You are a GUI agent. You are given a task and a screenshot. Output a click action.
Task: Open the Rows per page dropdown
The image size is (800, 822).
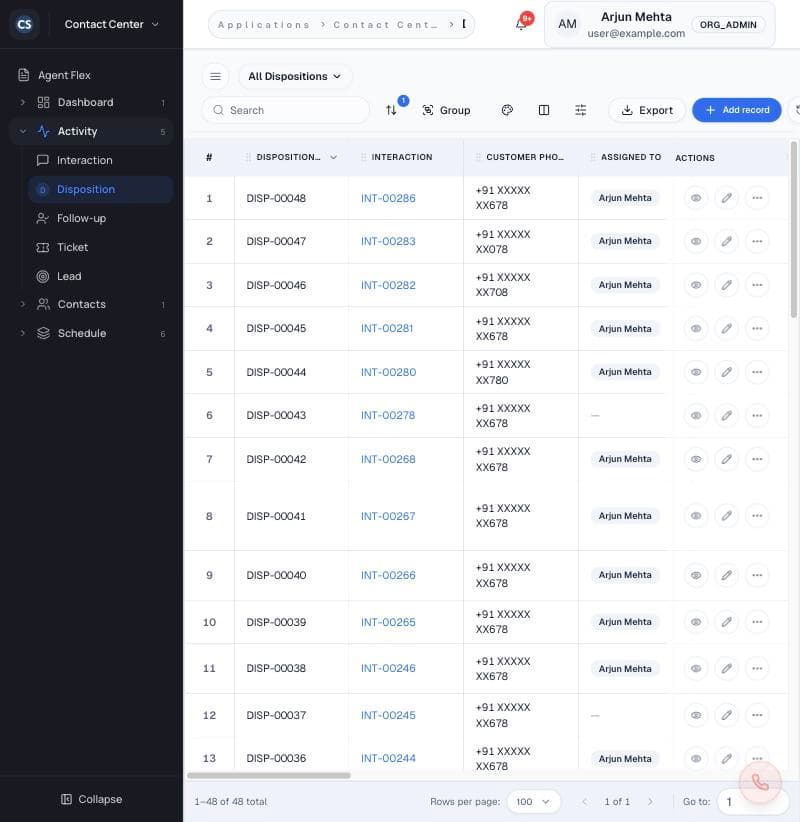coord(533,802)
